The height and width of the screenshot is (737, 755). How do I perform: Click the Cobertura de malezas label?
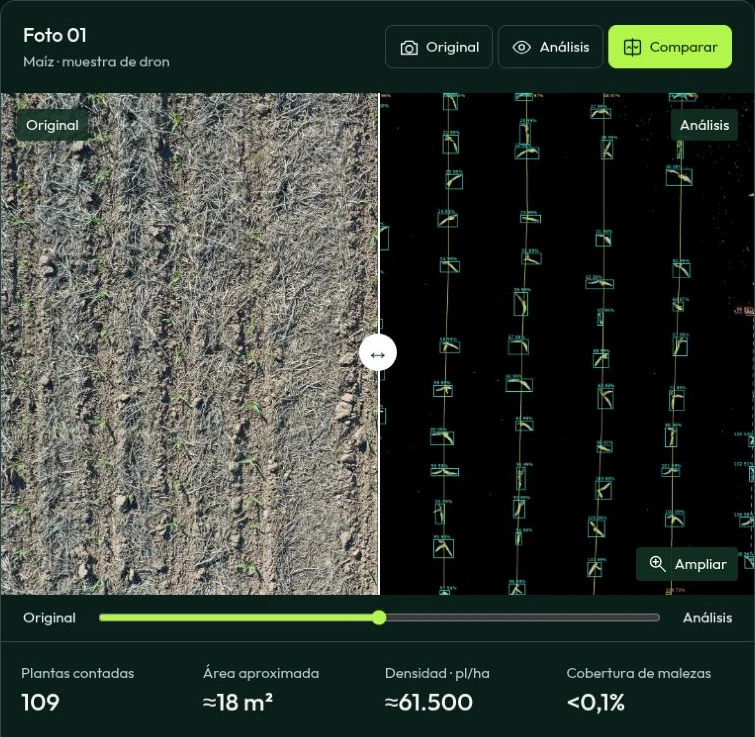tap(638, 673)
